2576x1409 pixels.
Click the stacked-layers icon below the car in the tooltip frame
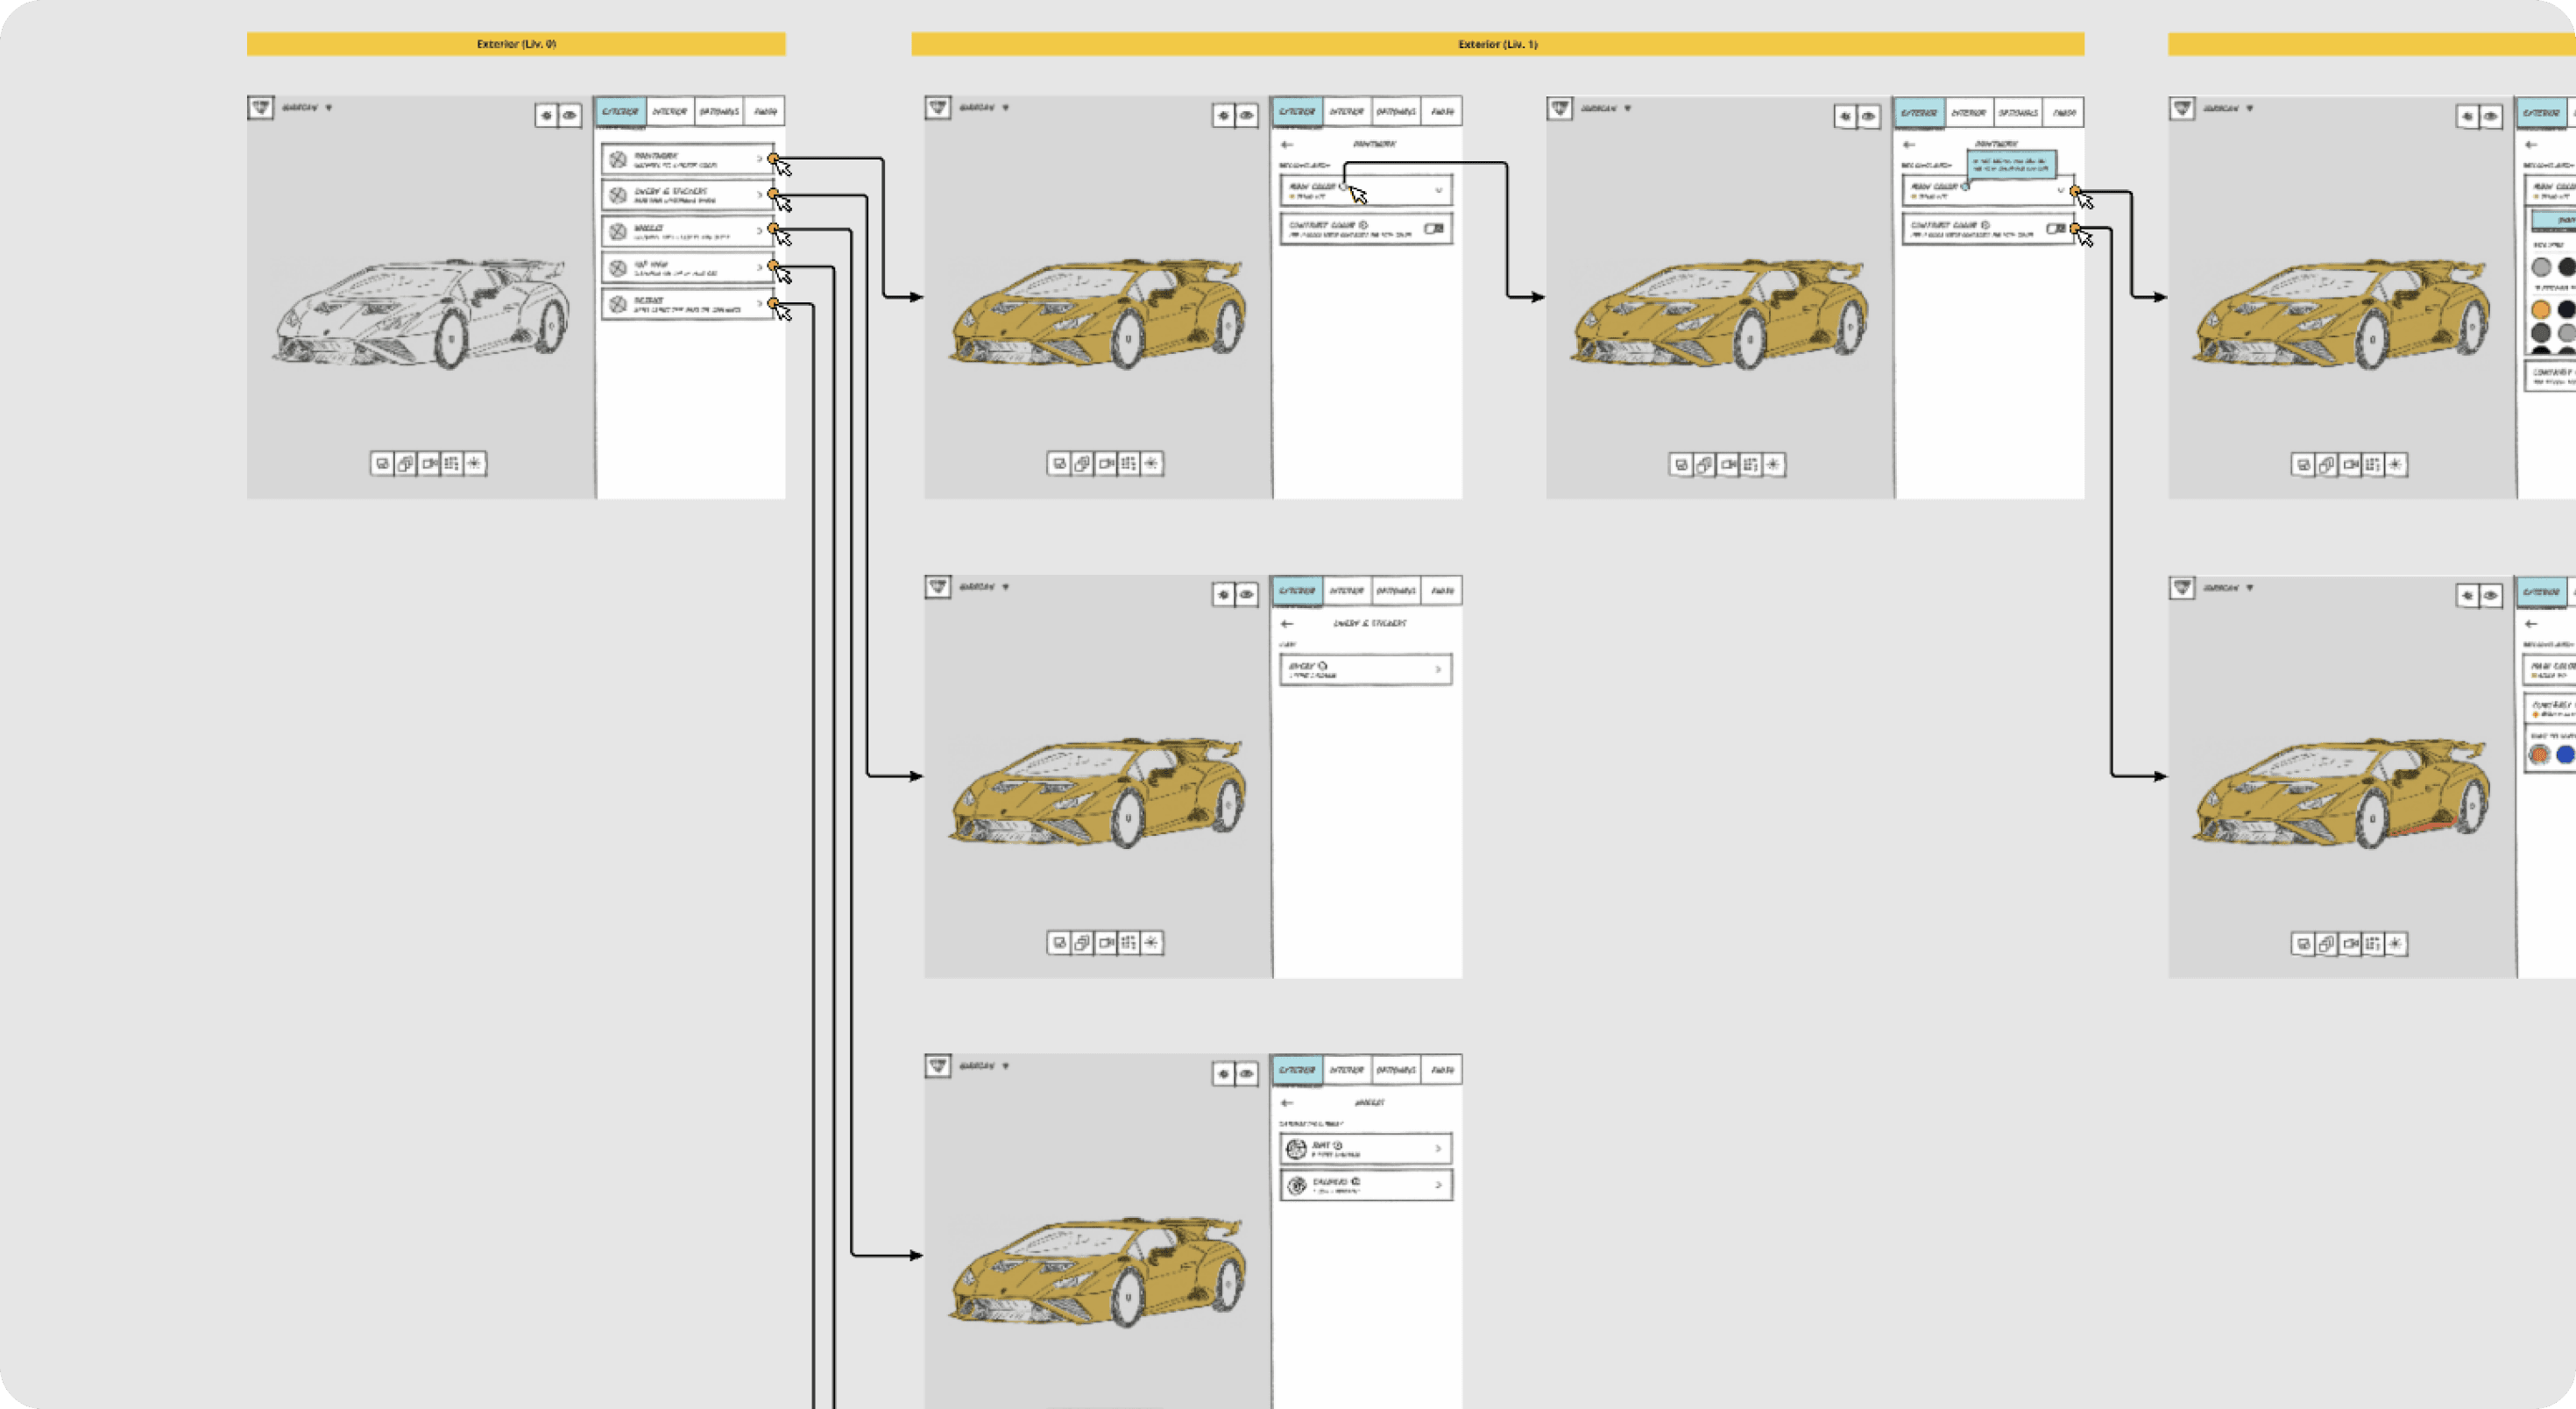(x=1704, y=465)
